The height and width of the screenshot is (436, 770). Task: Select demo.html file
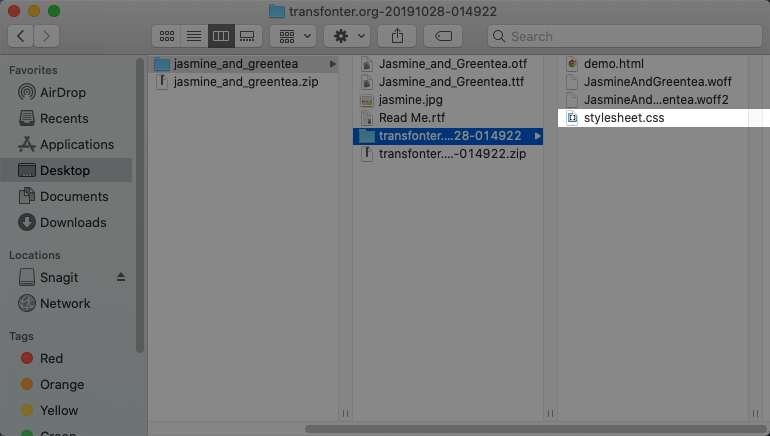coord(653,64)
